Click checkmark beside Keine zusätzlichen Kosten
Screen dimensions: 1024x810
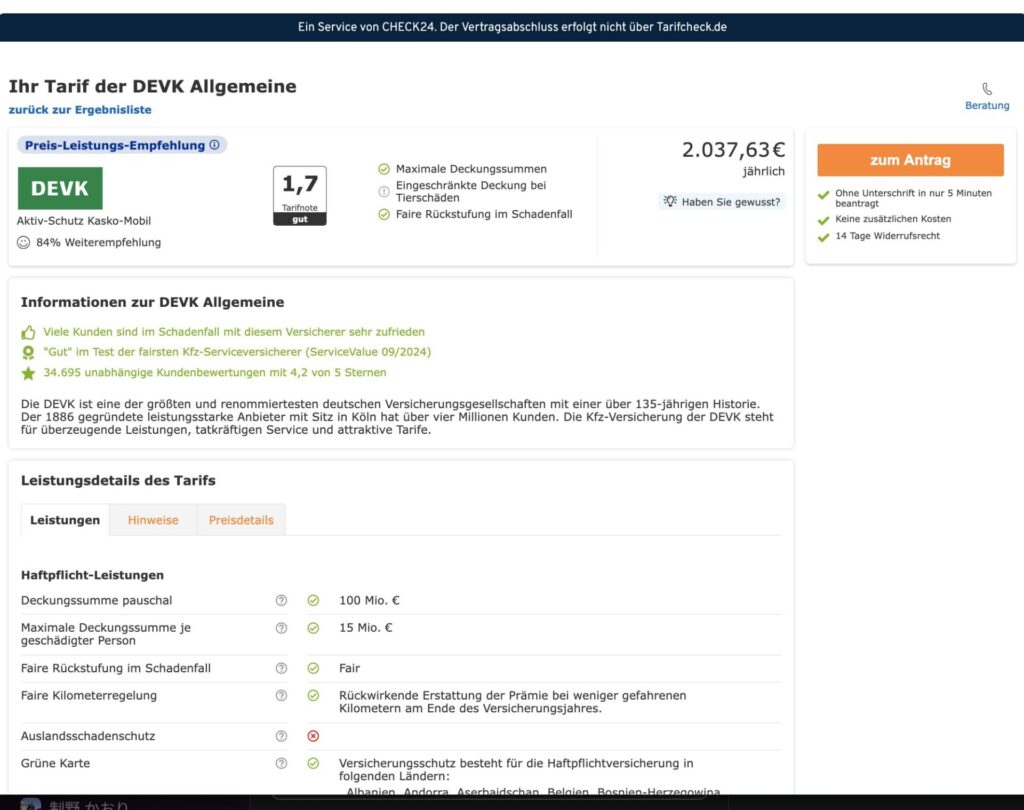824,220
